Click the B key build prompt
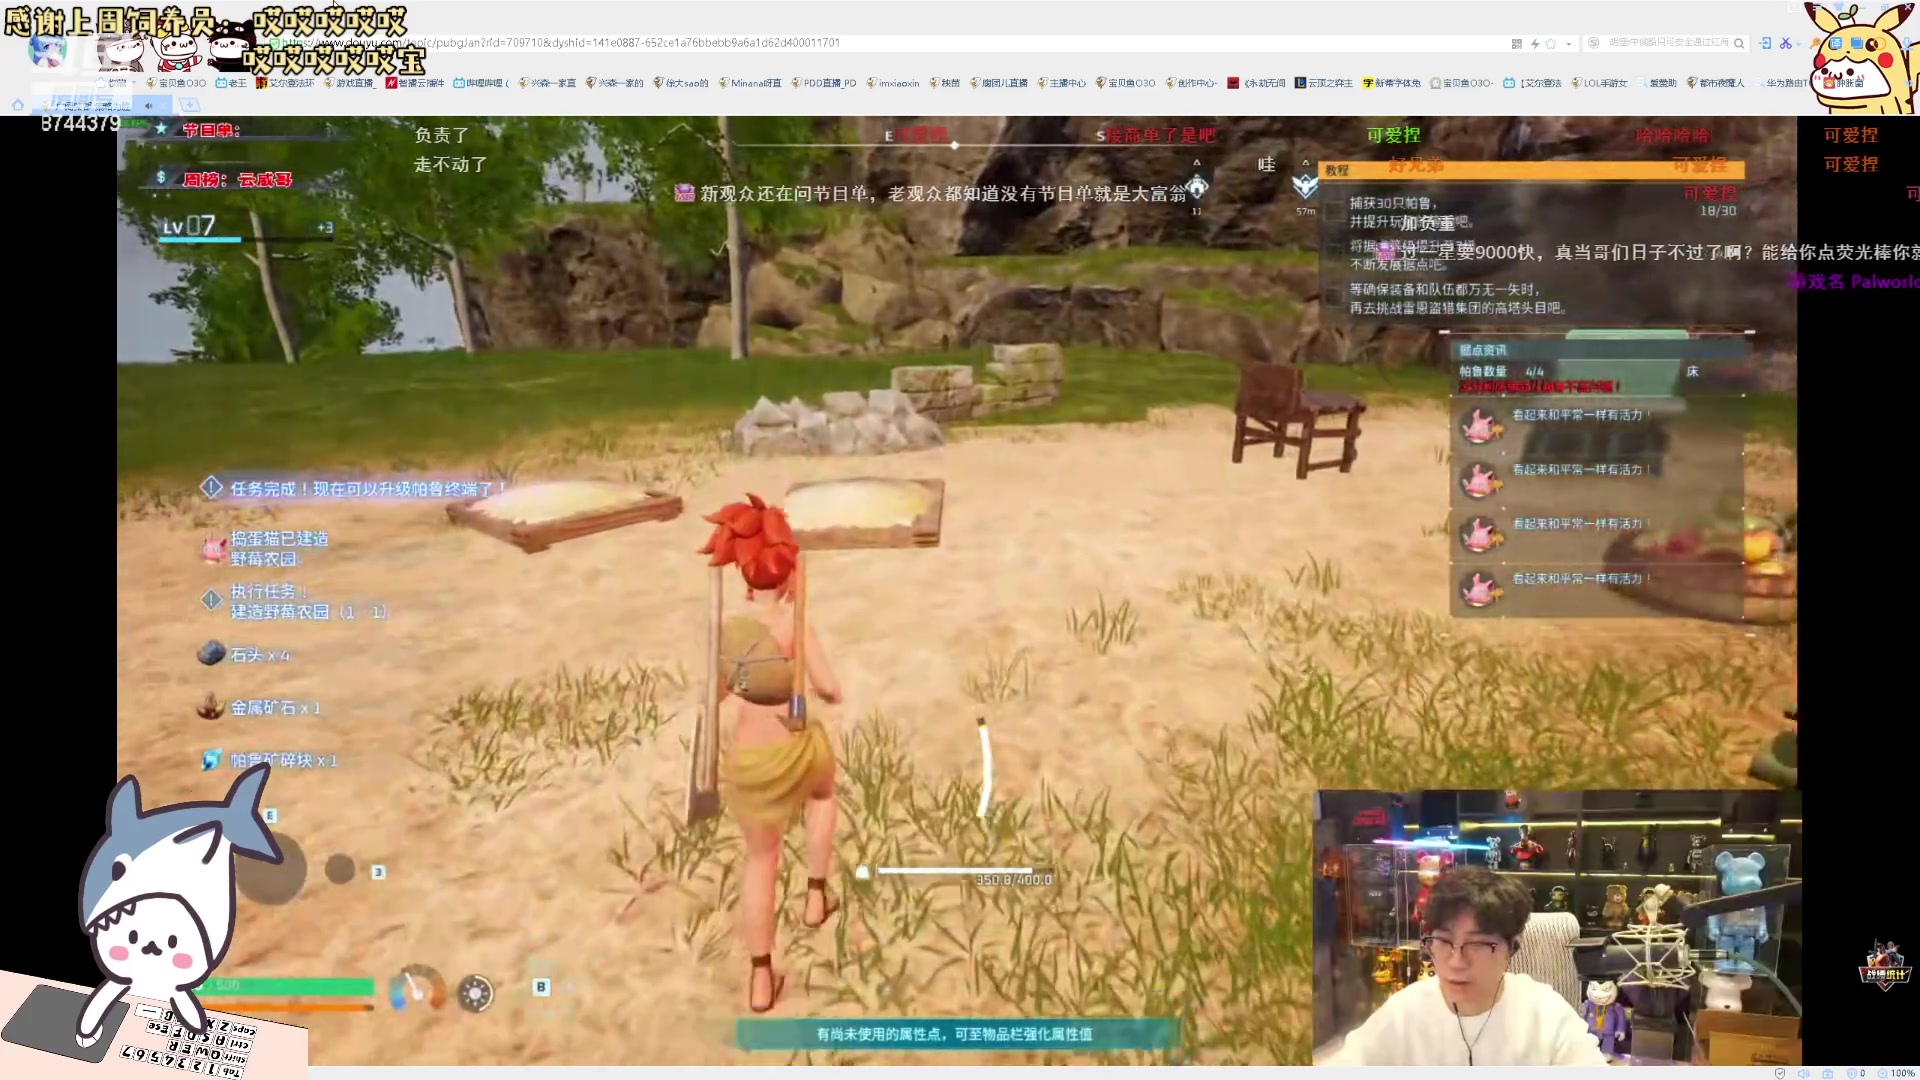 (x=541, y=987)
